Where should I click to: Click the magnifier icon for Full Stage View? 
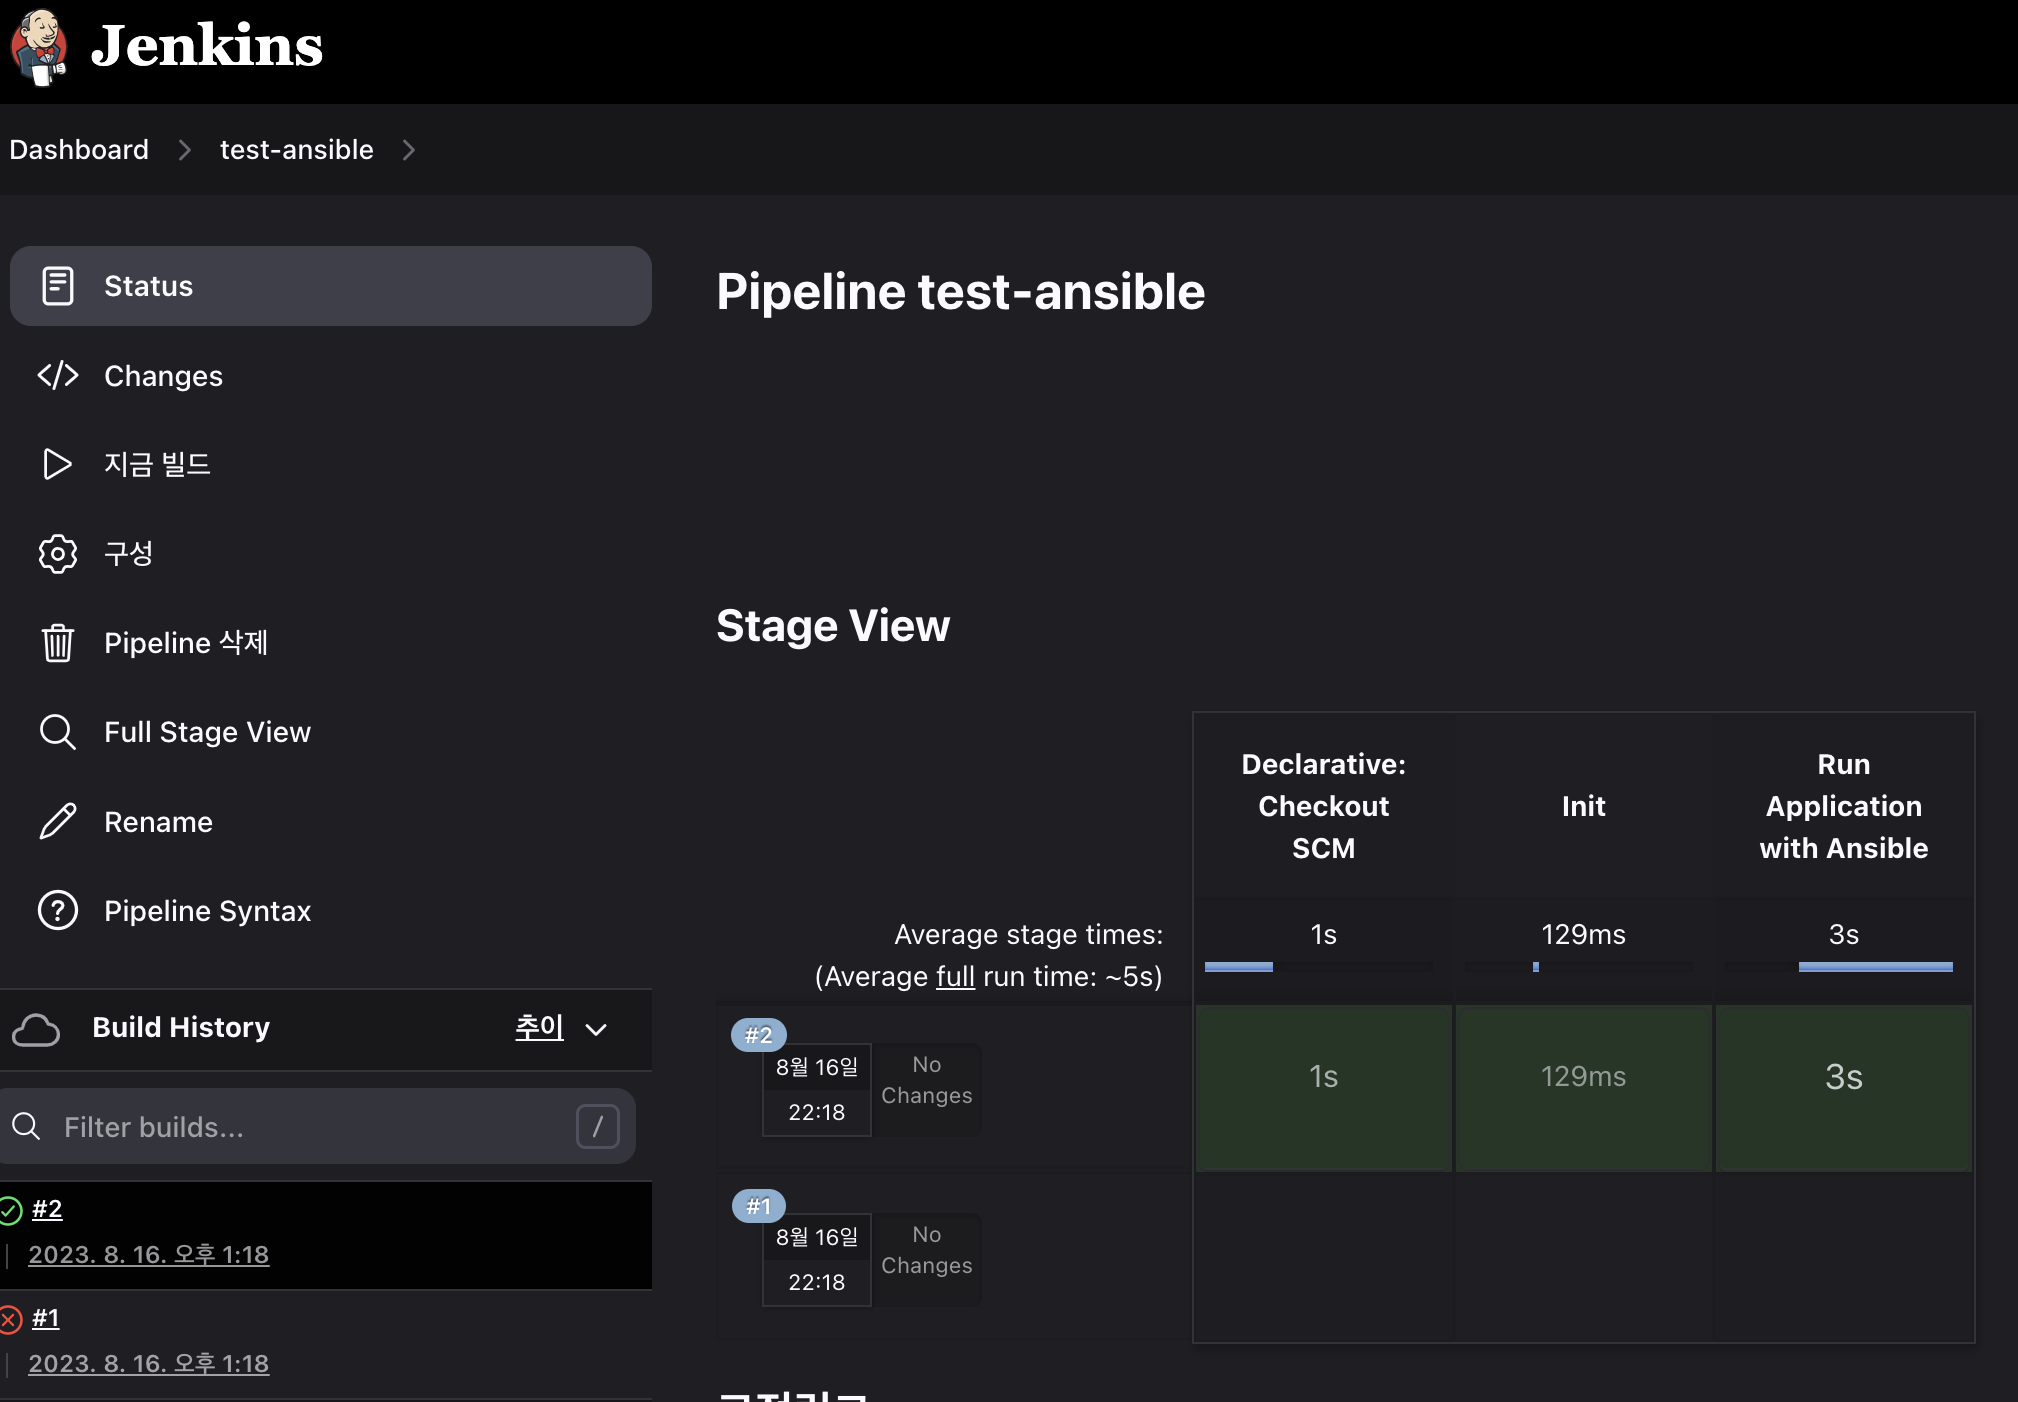(57, 732)
